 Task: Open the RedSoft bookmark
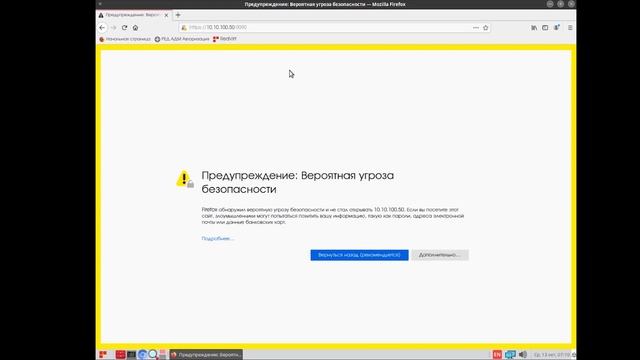point(224,39)
